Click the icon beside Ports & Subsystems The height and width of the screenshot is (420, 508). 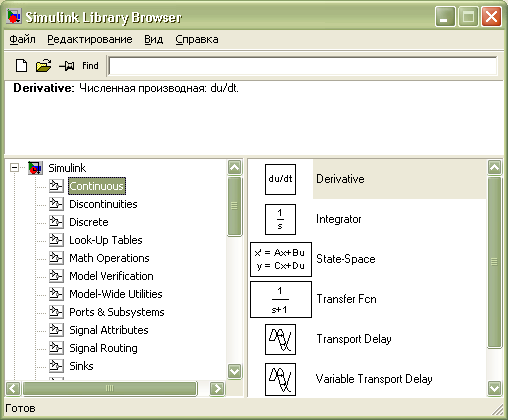56,312
